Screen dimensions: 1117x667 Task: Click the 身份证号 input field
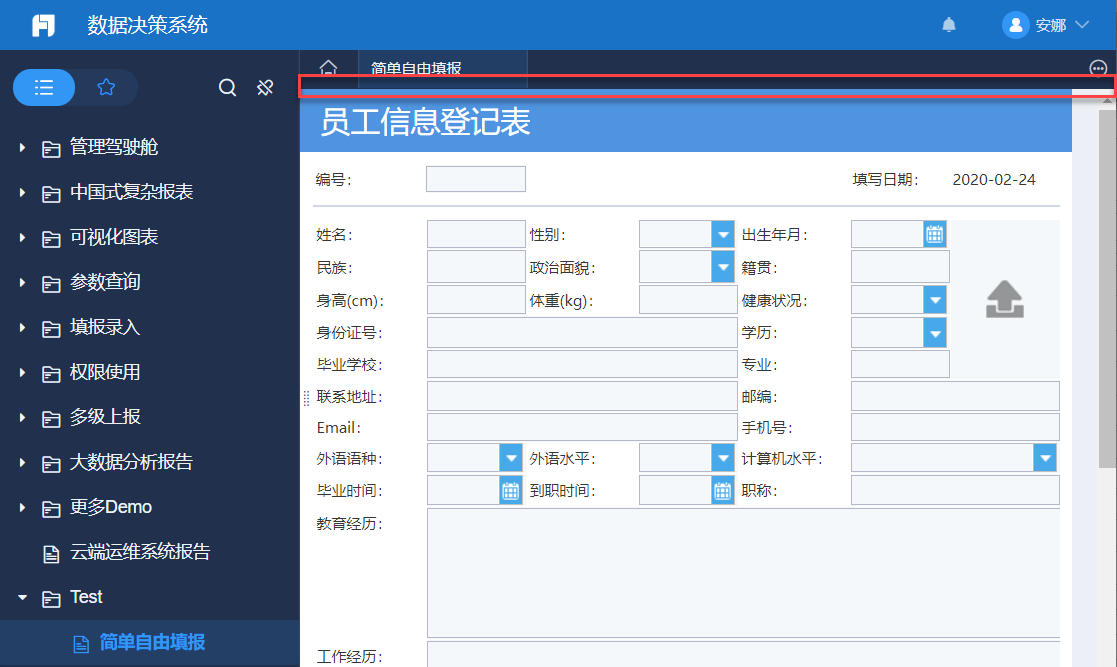tap(582, 332)
